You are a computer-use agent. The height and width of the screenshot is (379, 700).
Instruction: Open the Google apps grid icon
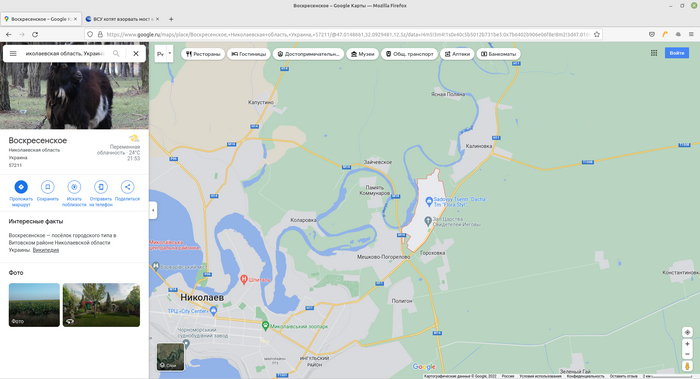pos(654,53)
